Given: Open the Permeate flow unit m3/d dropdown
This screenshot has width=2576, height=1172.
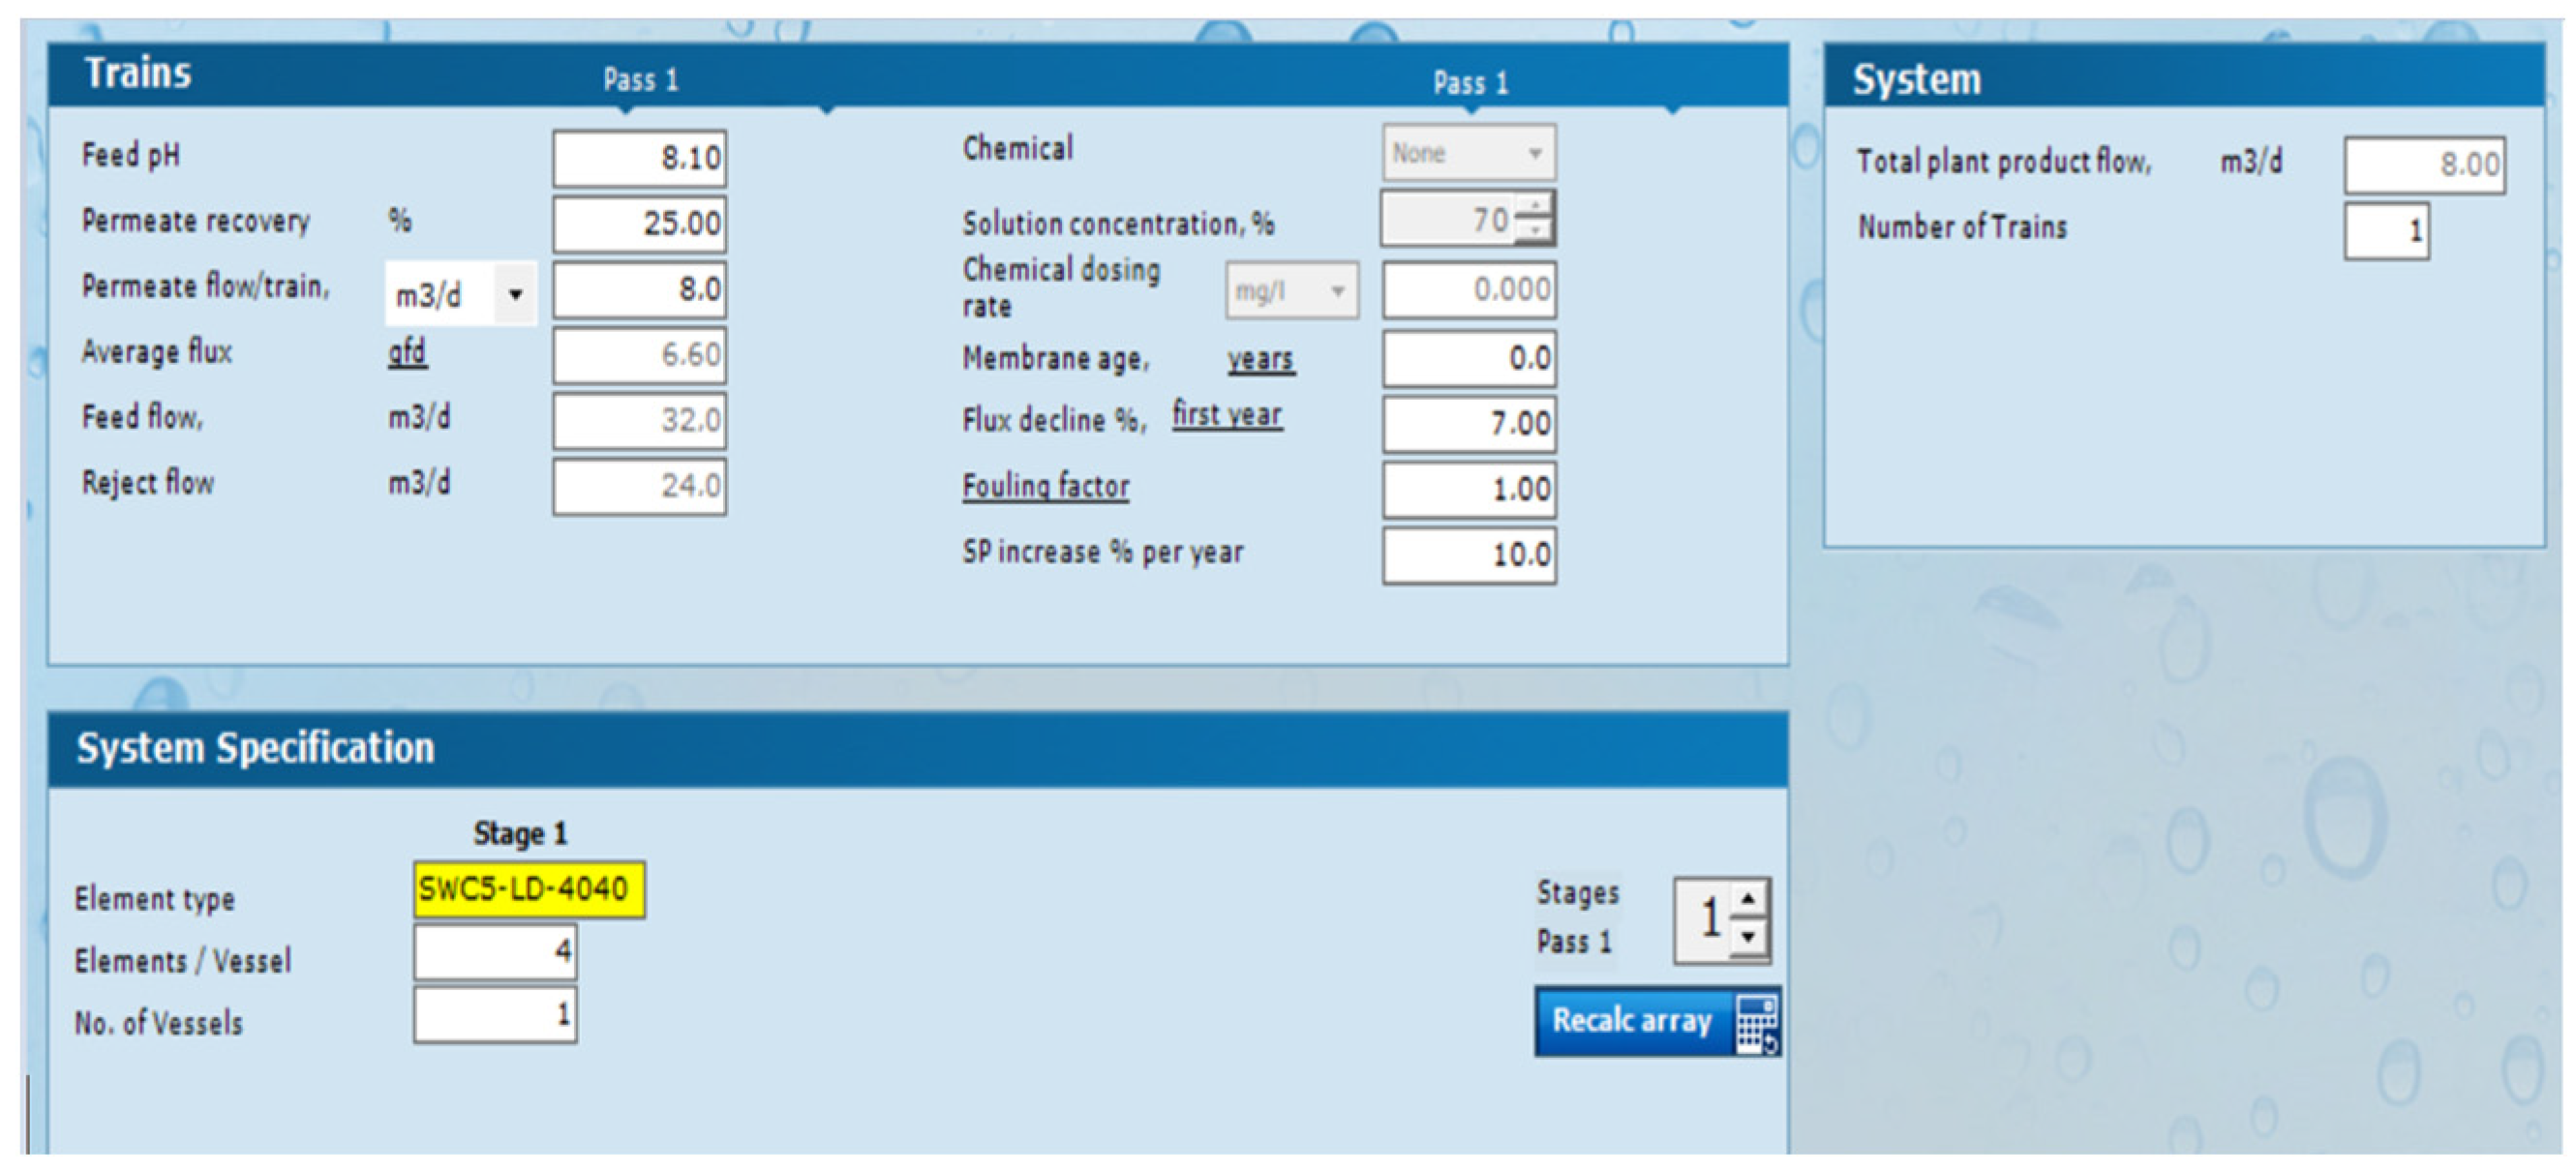Looking at the screenshot, I should pos(515,294).
